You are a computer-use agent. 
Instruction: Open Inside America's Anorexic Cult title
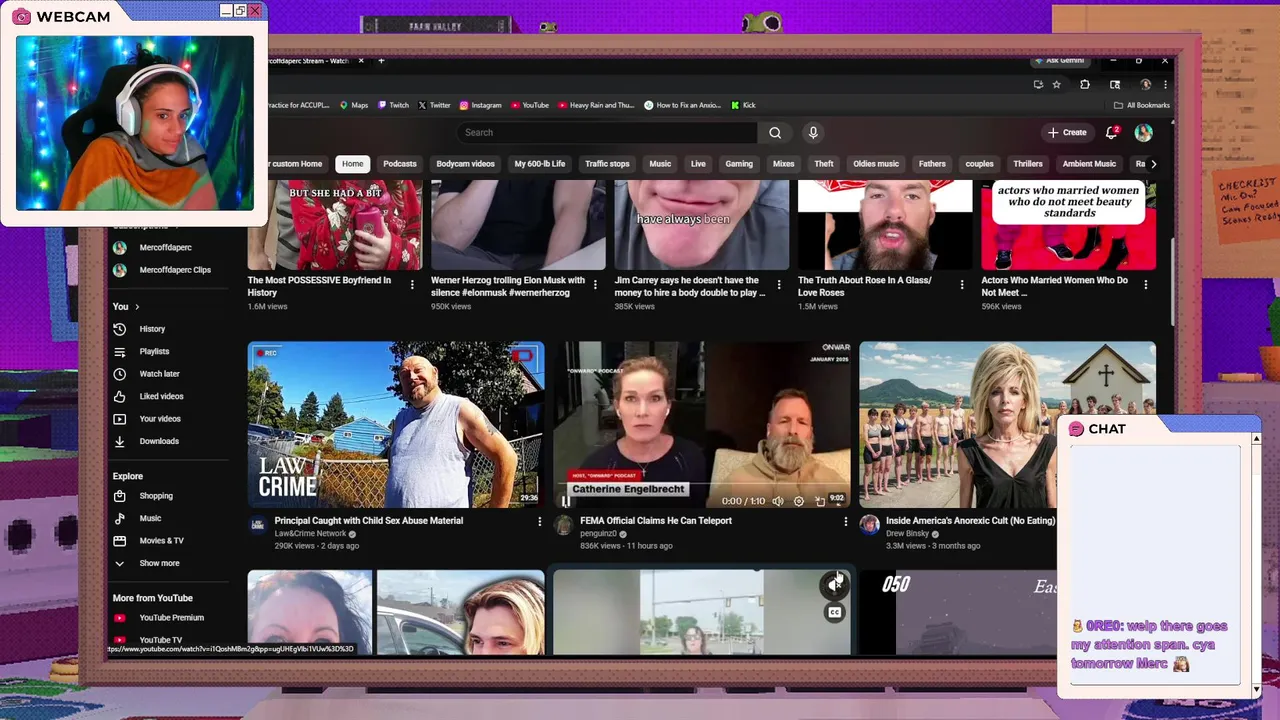click(x=970, y=521)
